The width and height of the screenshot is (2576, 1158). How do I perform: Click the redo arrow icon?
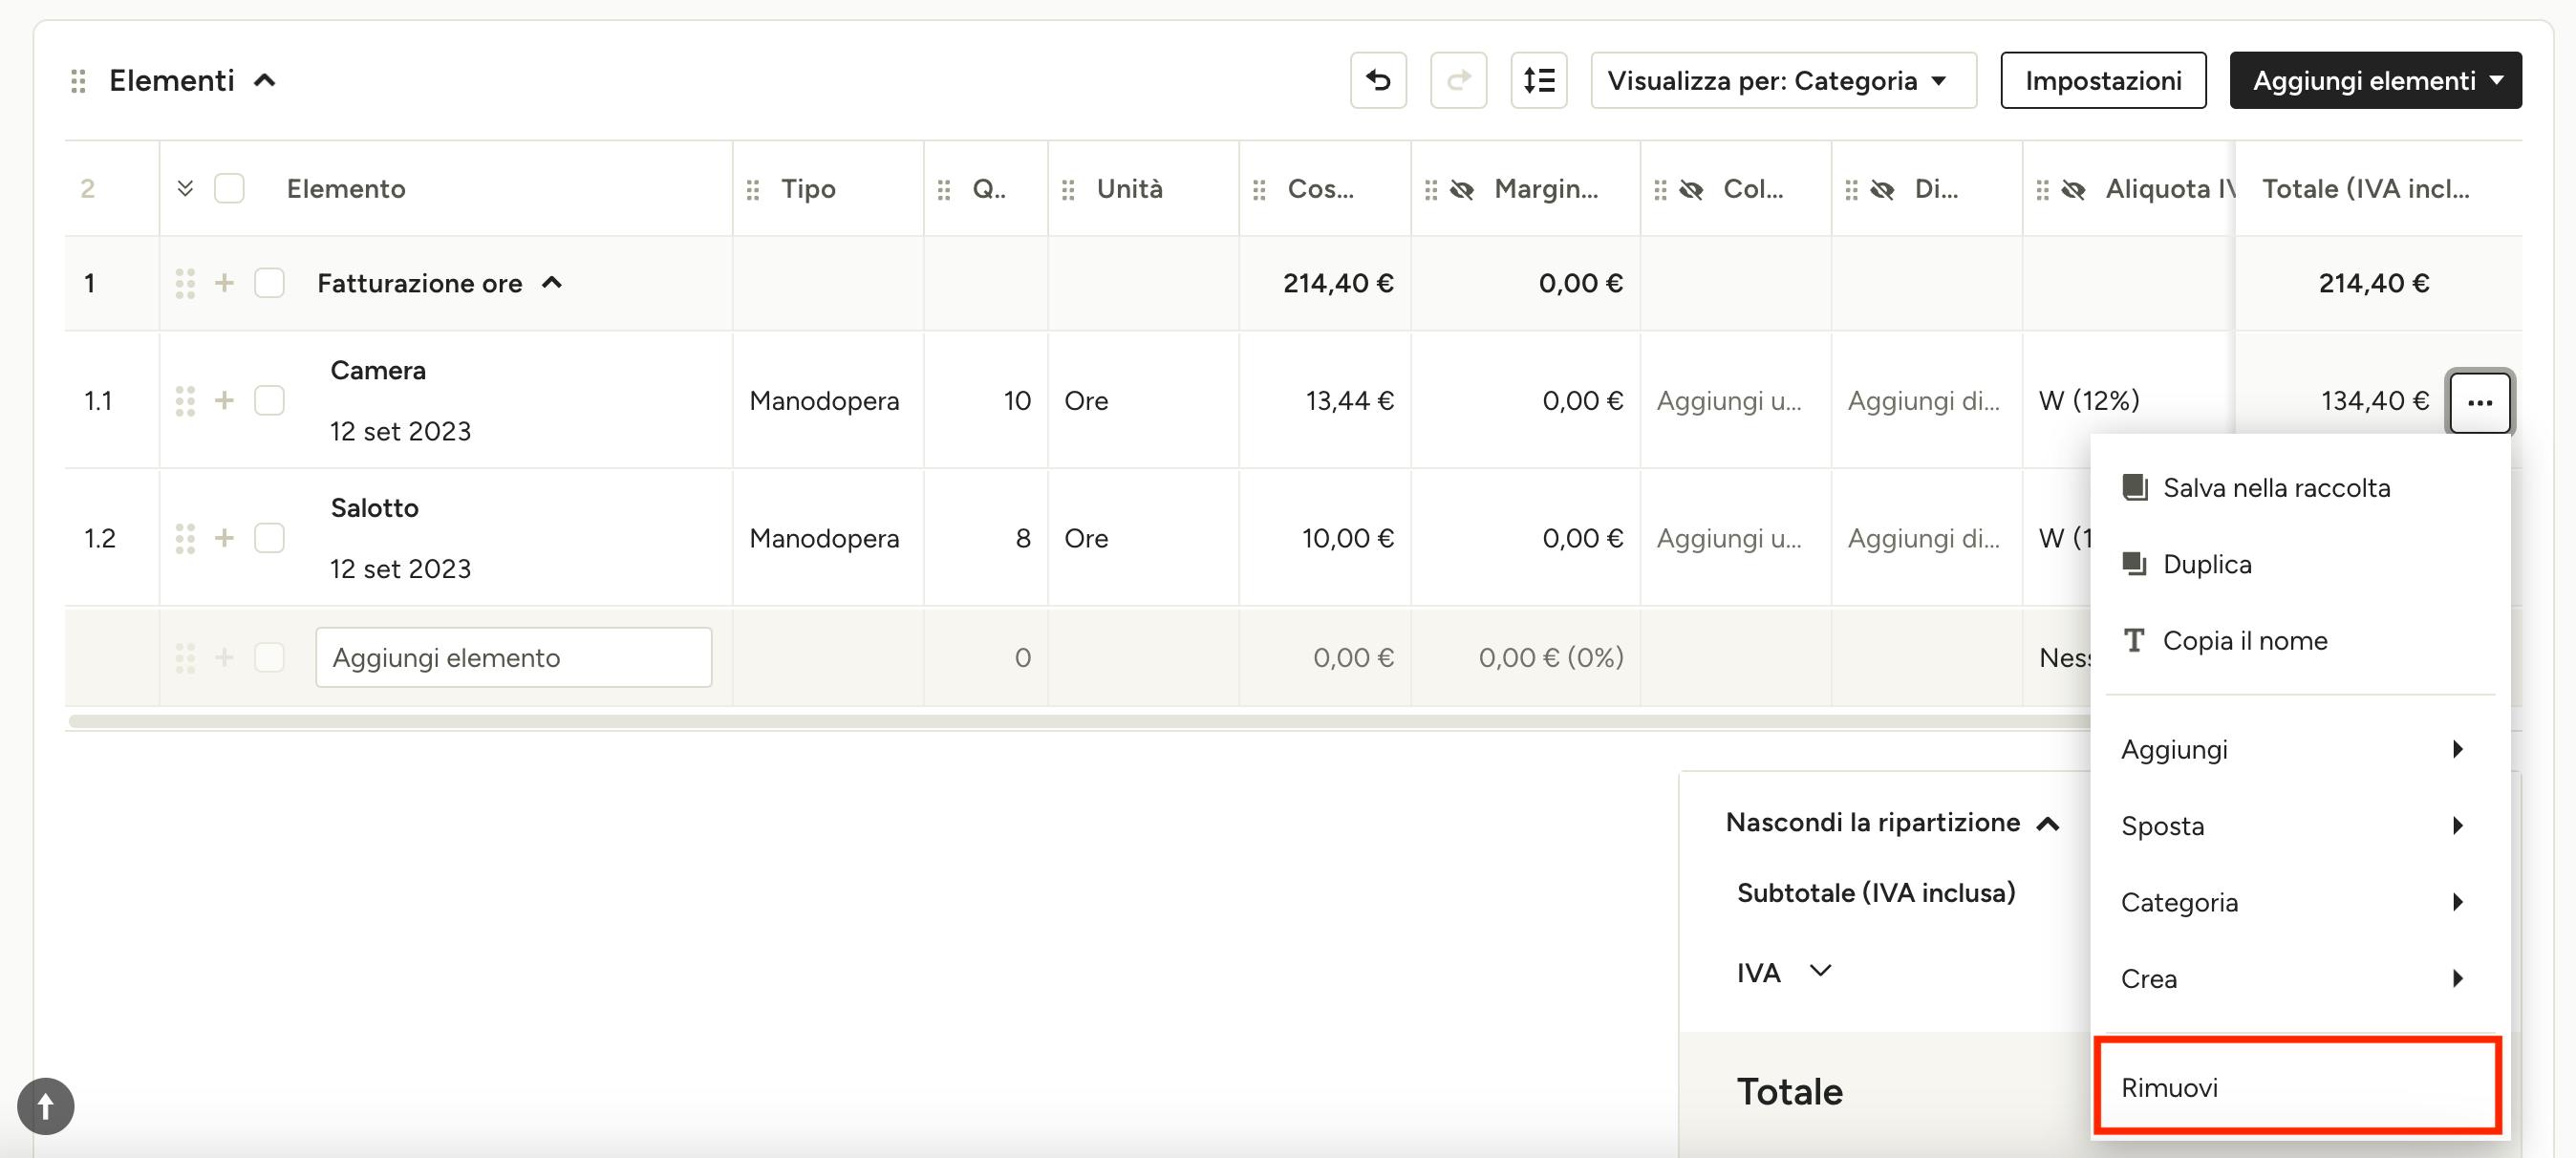coord(1458,80)
